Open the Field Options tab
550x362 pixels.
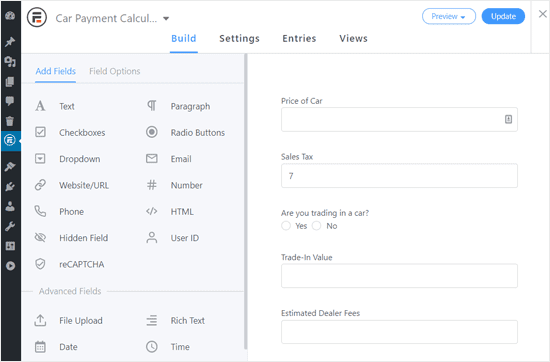pos(115,71)
